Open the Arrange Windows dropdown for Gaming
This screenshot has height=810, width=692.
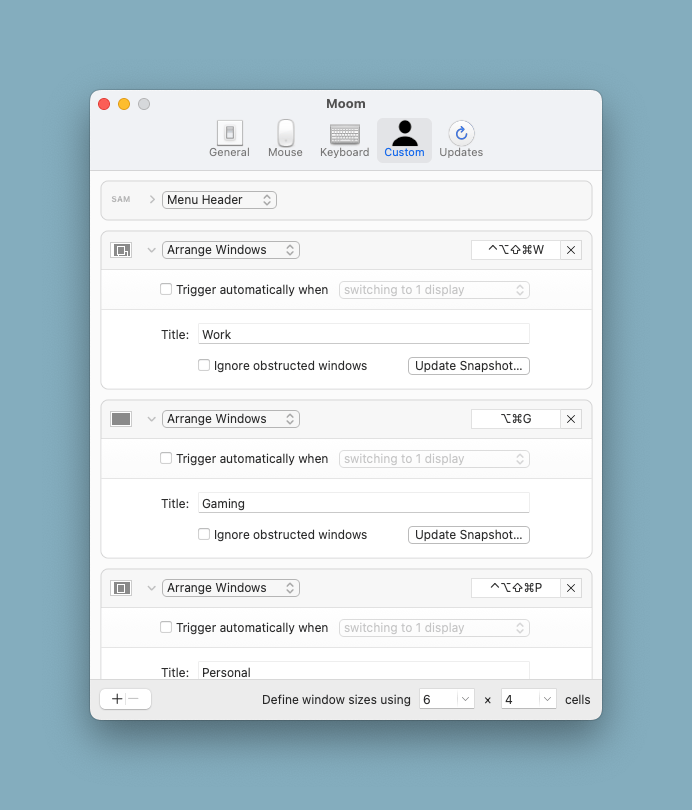click(x=231, y=419)
